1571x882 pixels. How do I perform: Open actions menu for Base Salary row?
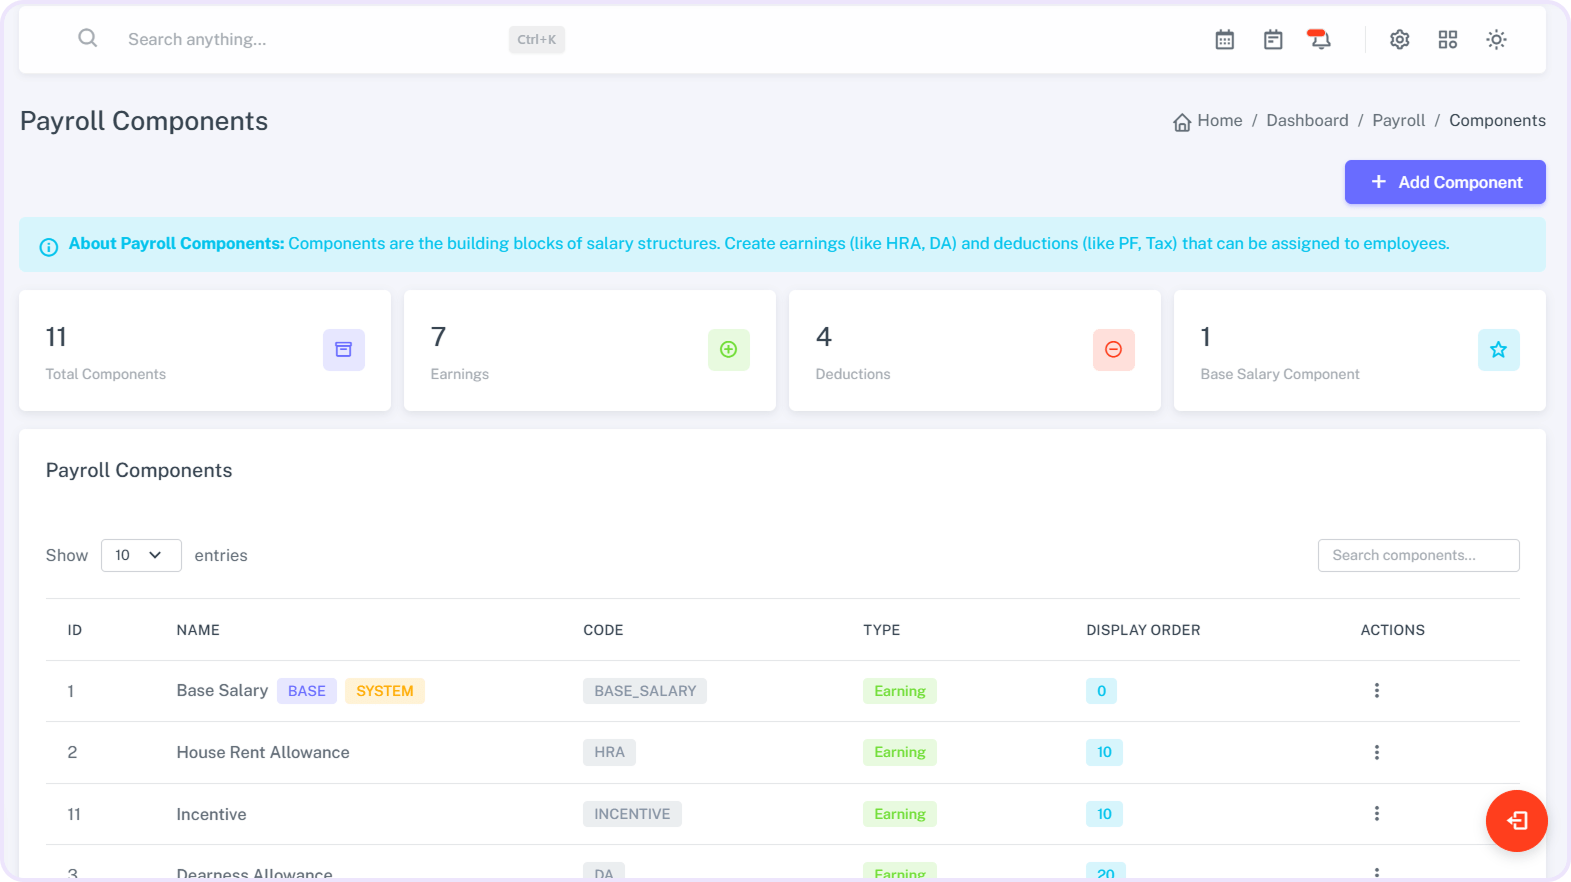click(x=1376, y=691)
